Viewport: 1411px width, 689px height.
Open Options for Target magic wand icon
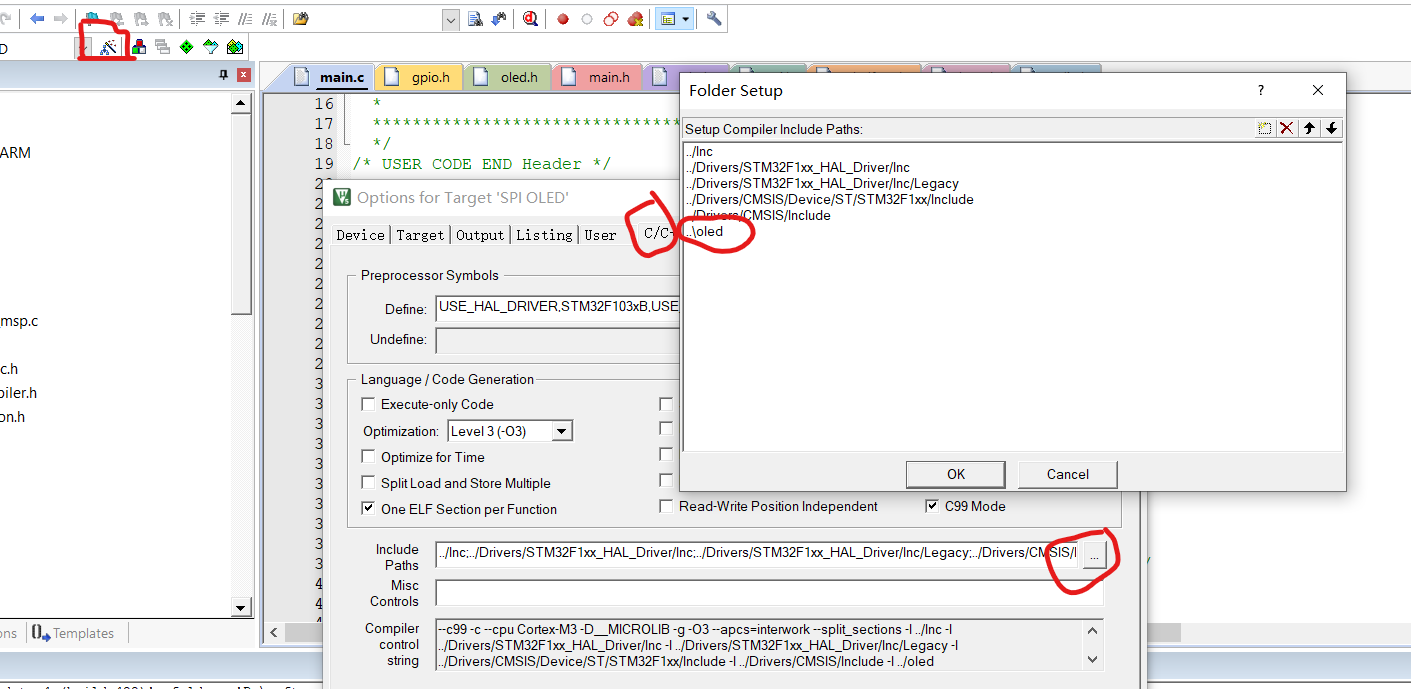coord(109,47)
